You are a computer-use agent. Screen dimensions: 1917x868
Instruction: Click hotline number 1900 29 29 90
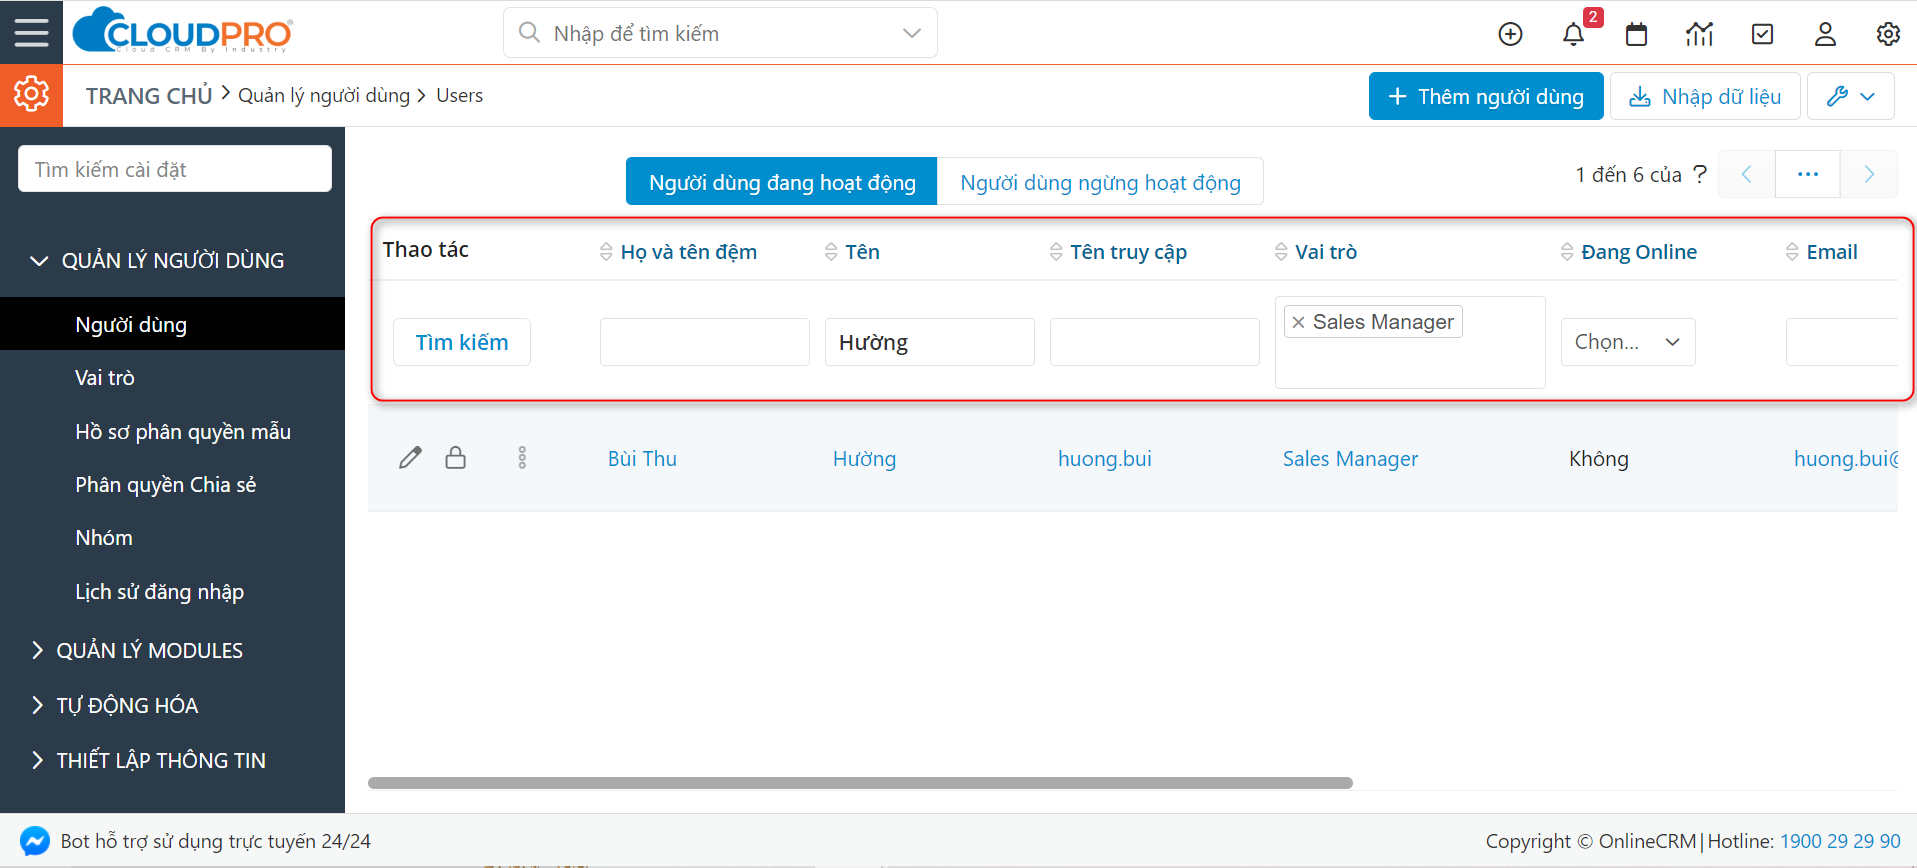pyautogui.click(x=1840, y=841)
